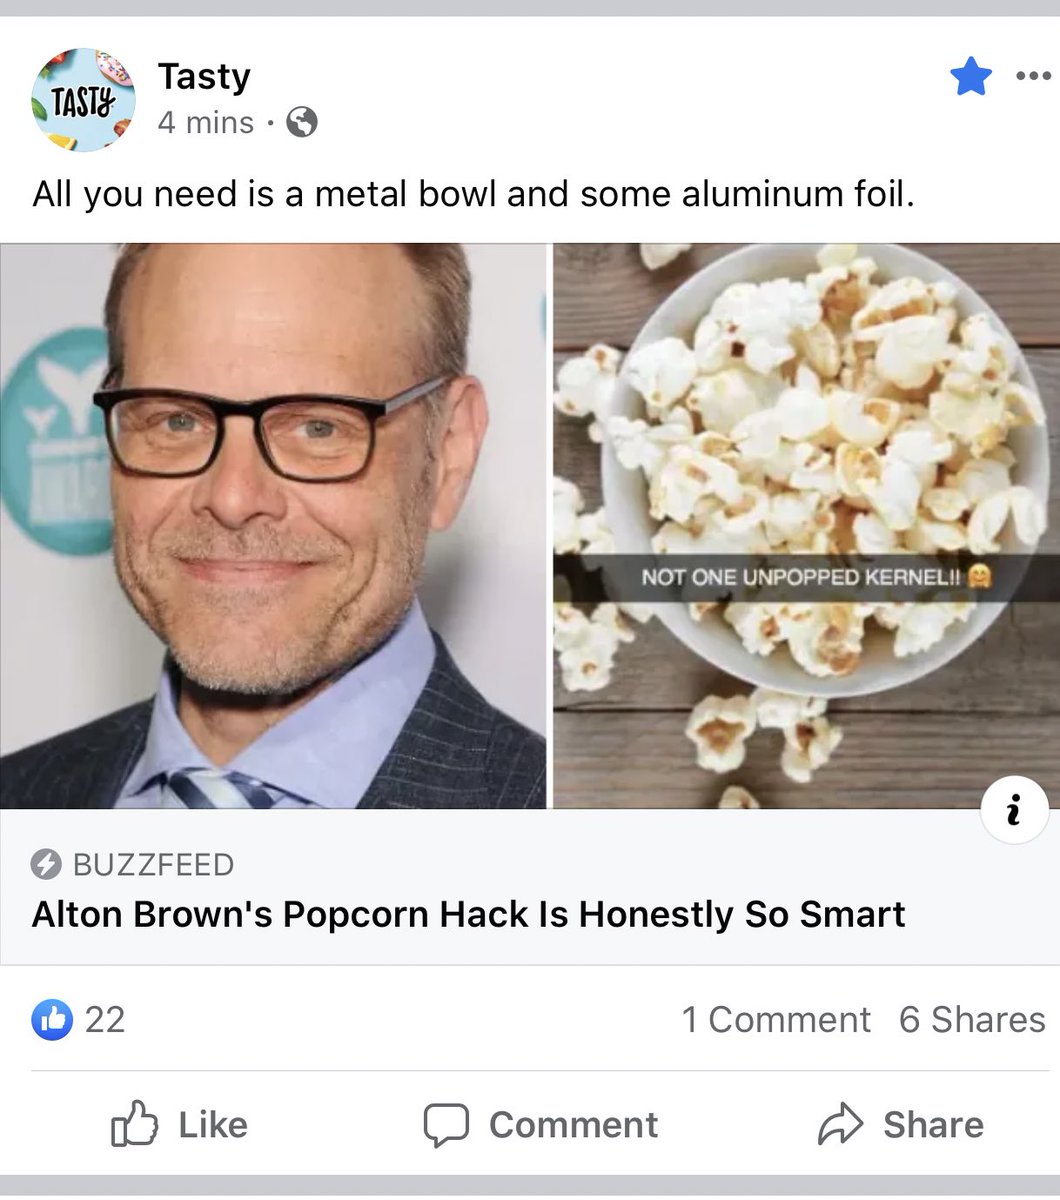Click the 22 reactions count
This screenshot has width=1060, height=1200.
point(105,1020)
